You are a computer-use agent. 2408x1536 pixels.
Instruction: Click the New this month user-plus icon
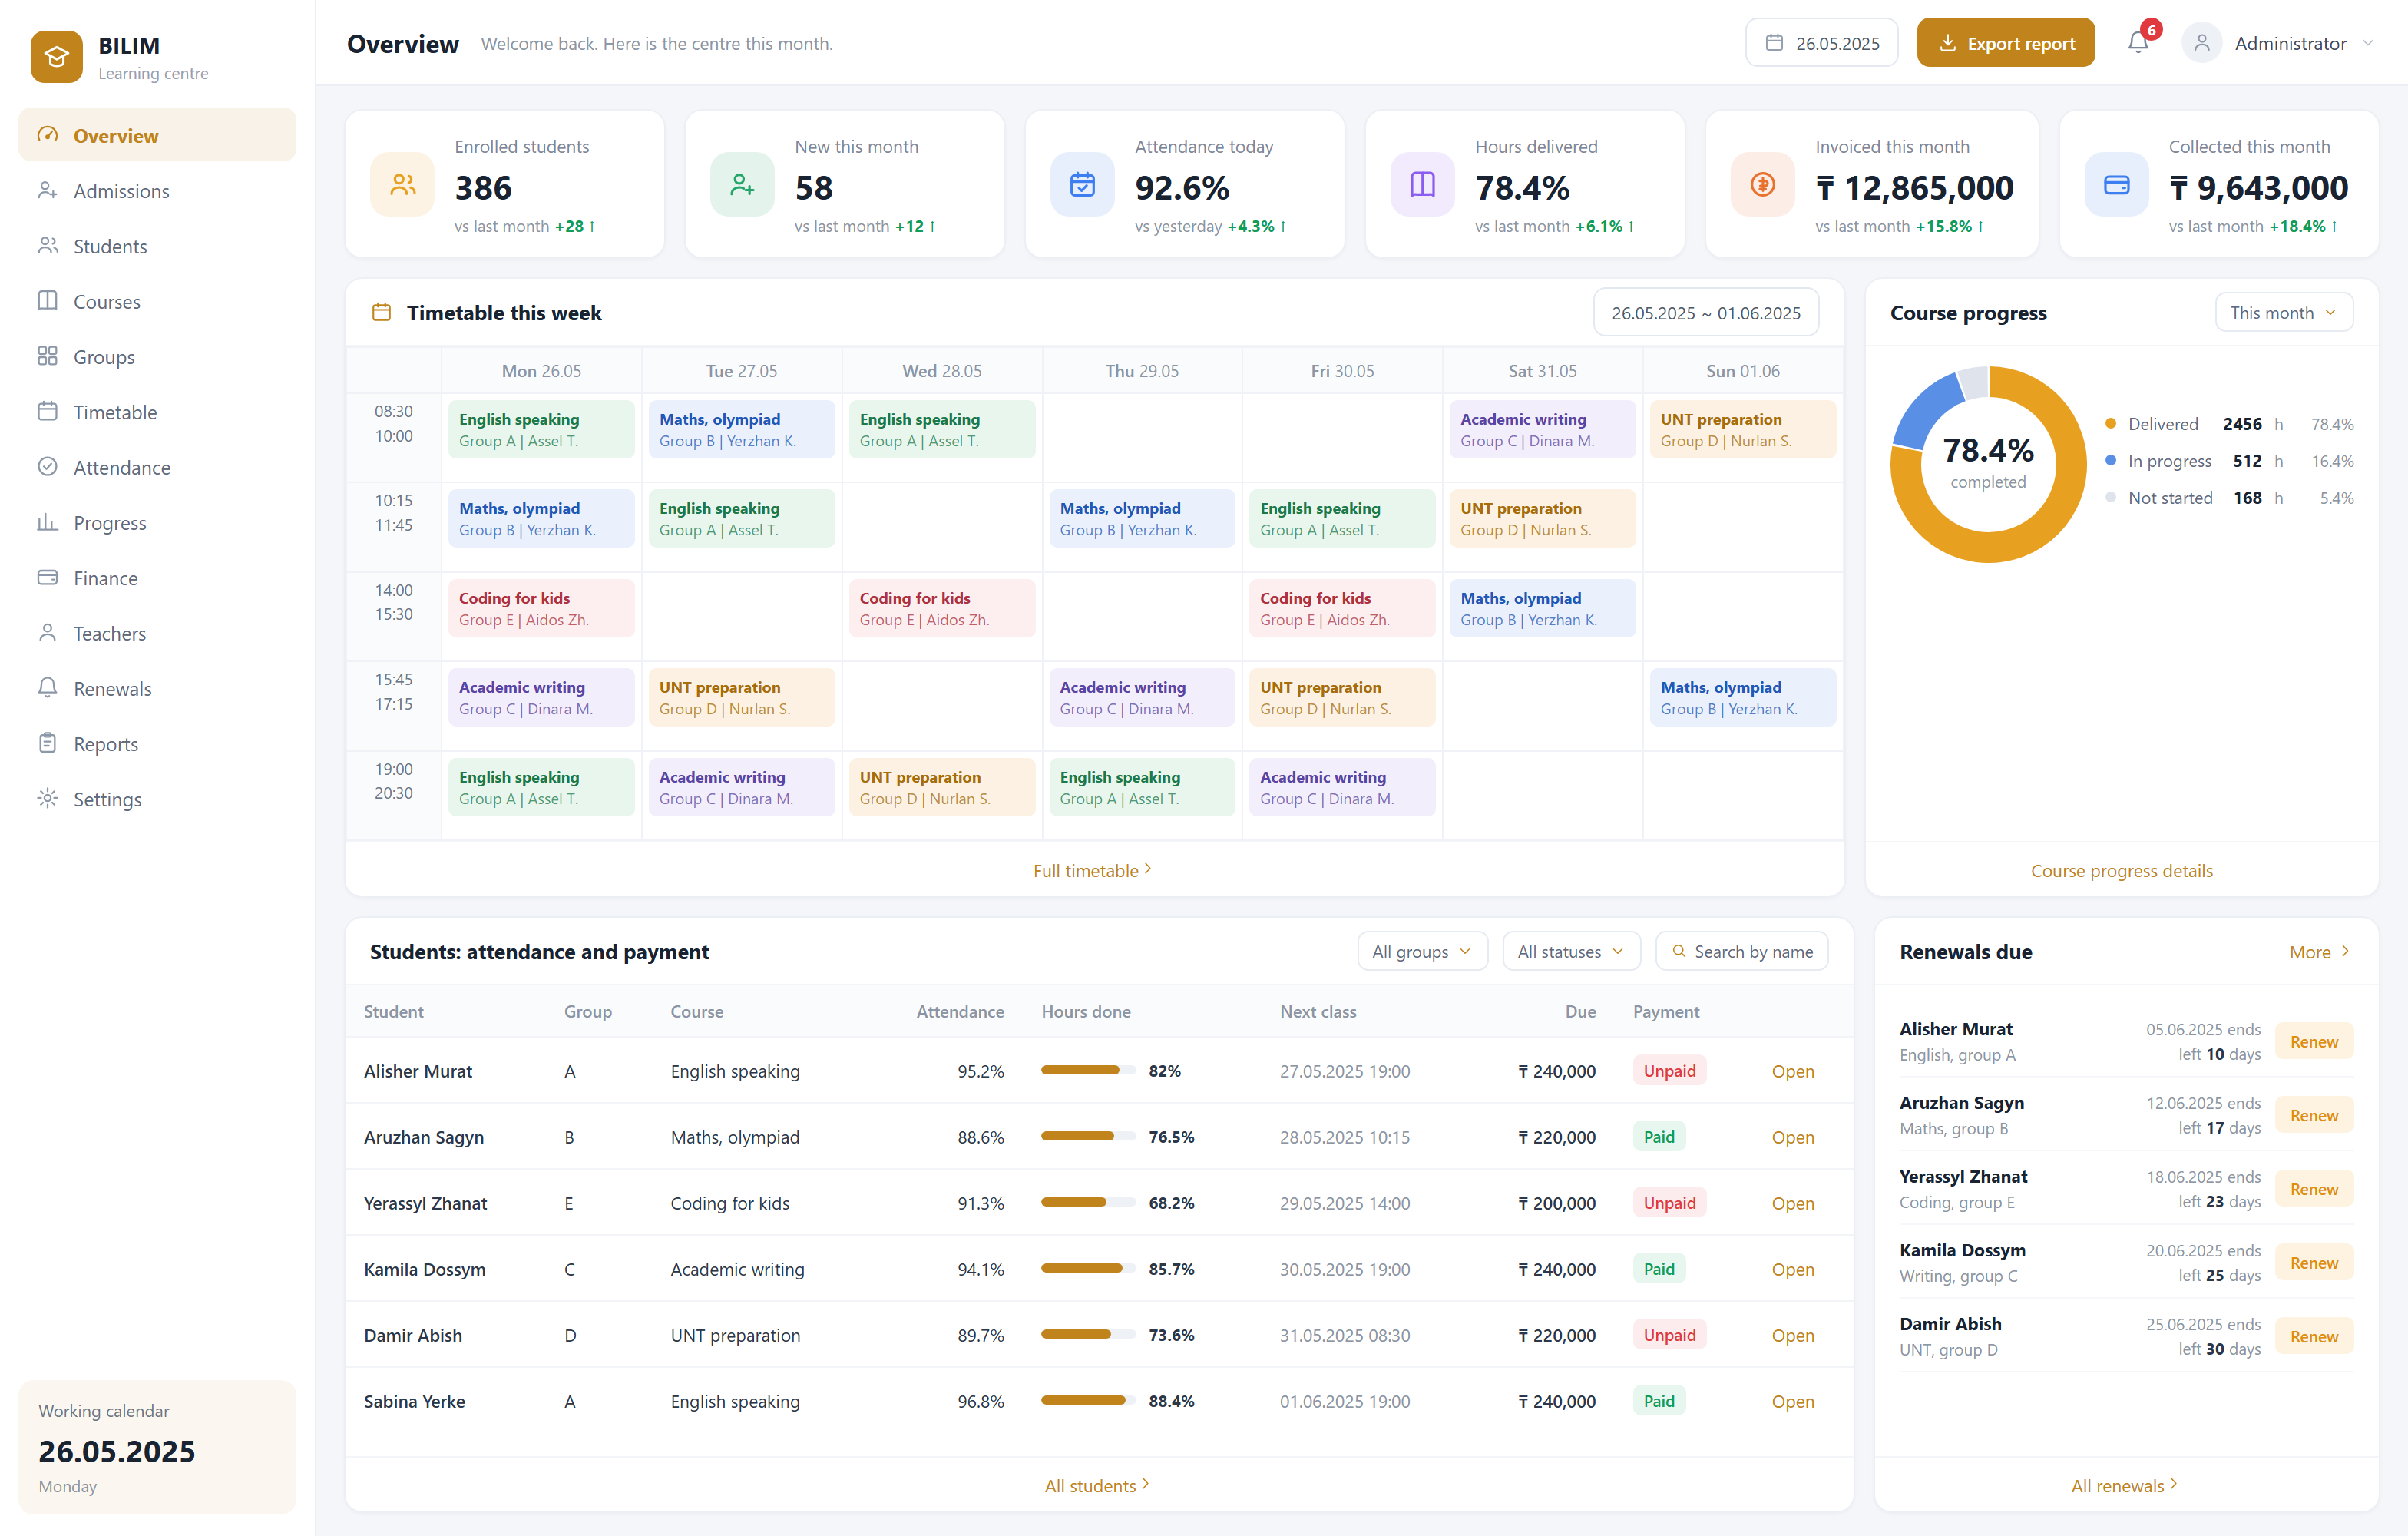(x=742, y=184)
